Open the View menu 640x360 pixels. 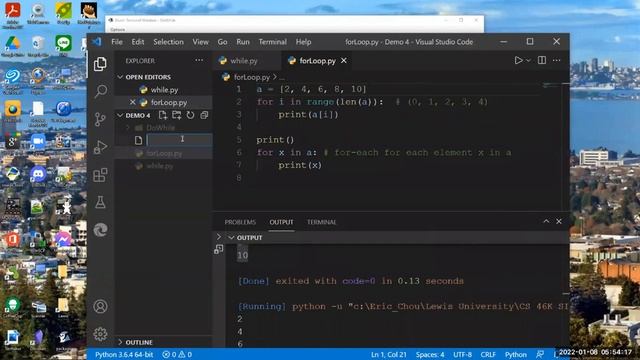pyautogui.click(x=200, y=42)
